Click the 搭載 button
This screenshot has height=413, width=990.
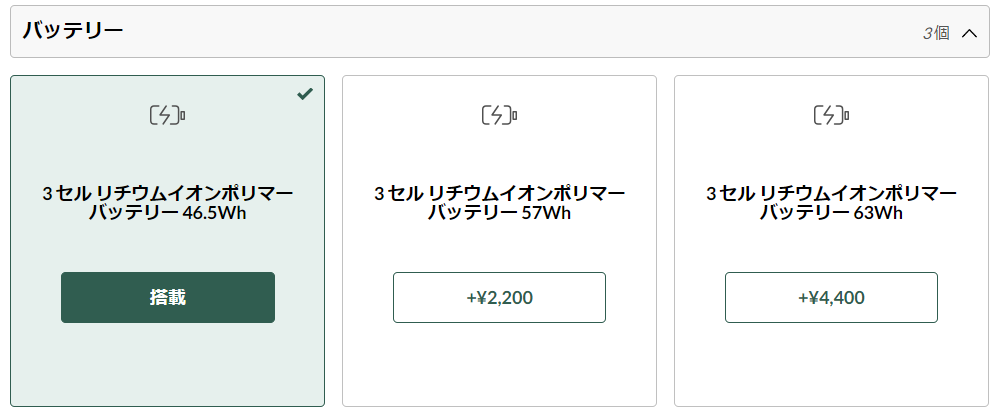(x=168, y=297)
